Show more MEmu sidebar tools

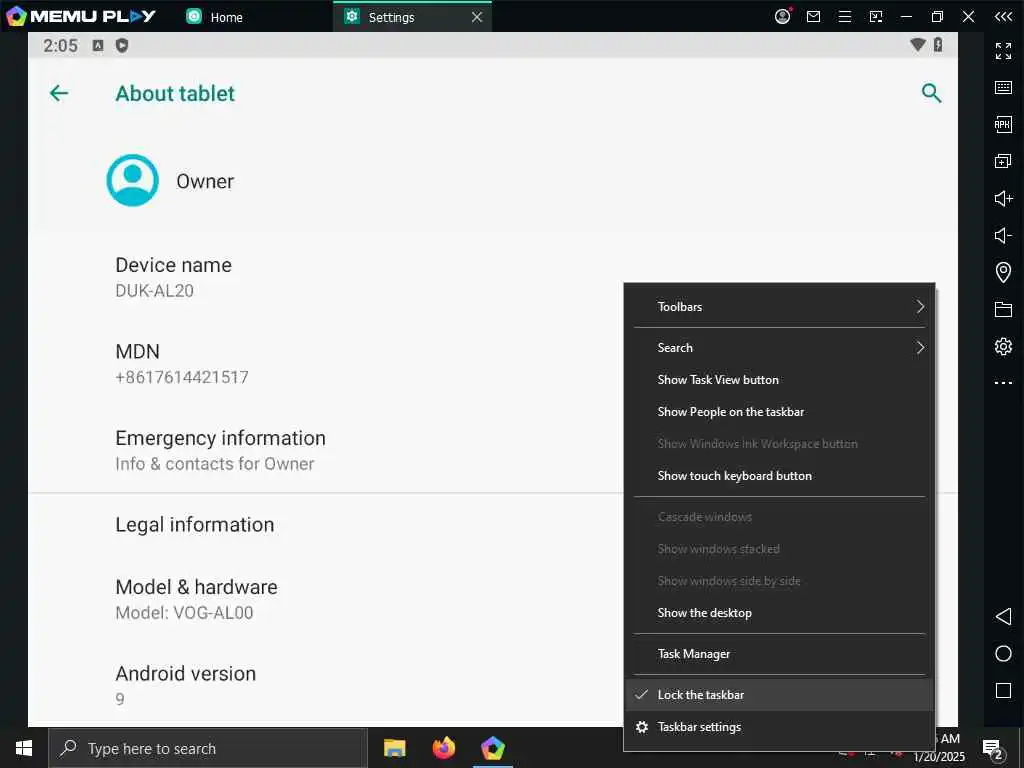click(1003, 383)
